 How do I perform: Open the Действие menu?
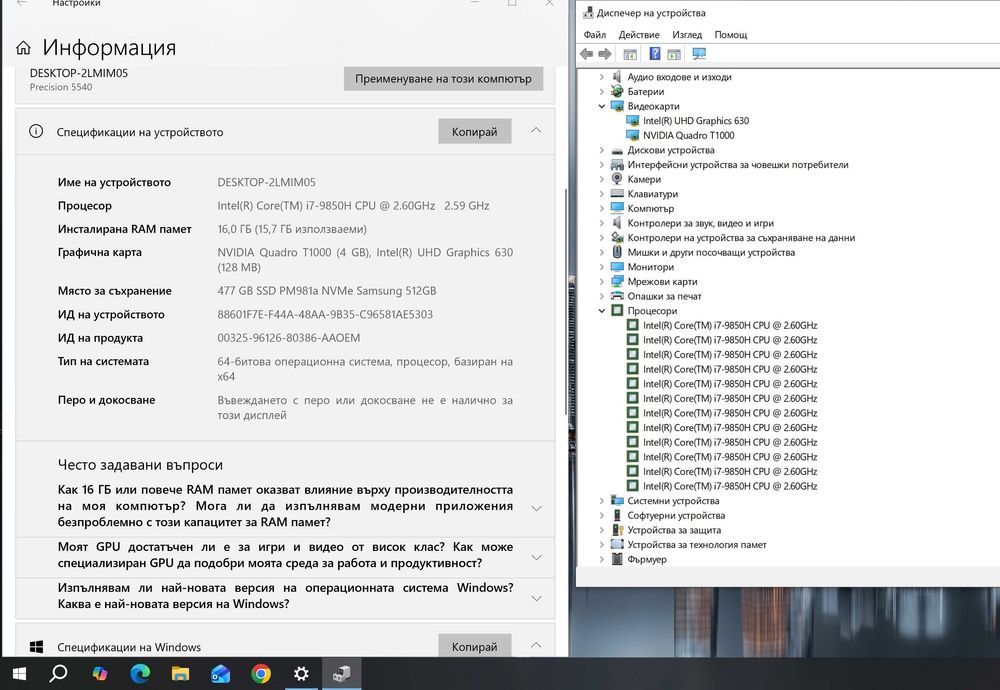click(x=638, y=34)
